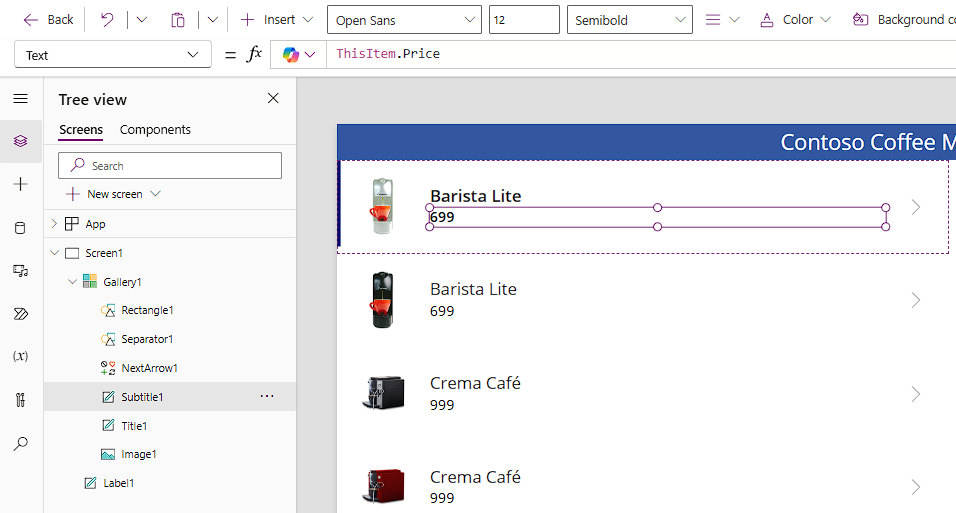Open the Semibold font weight dropdown
Viewport: 956px width, 513px height.
click(629, 20)
